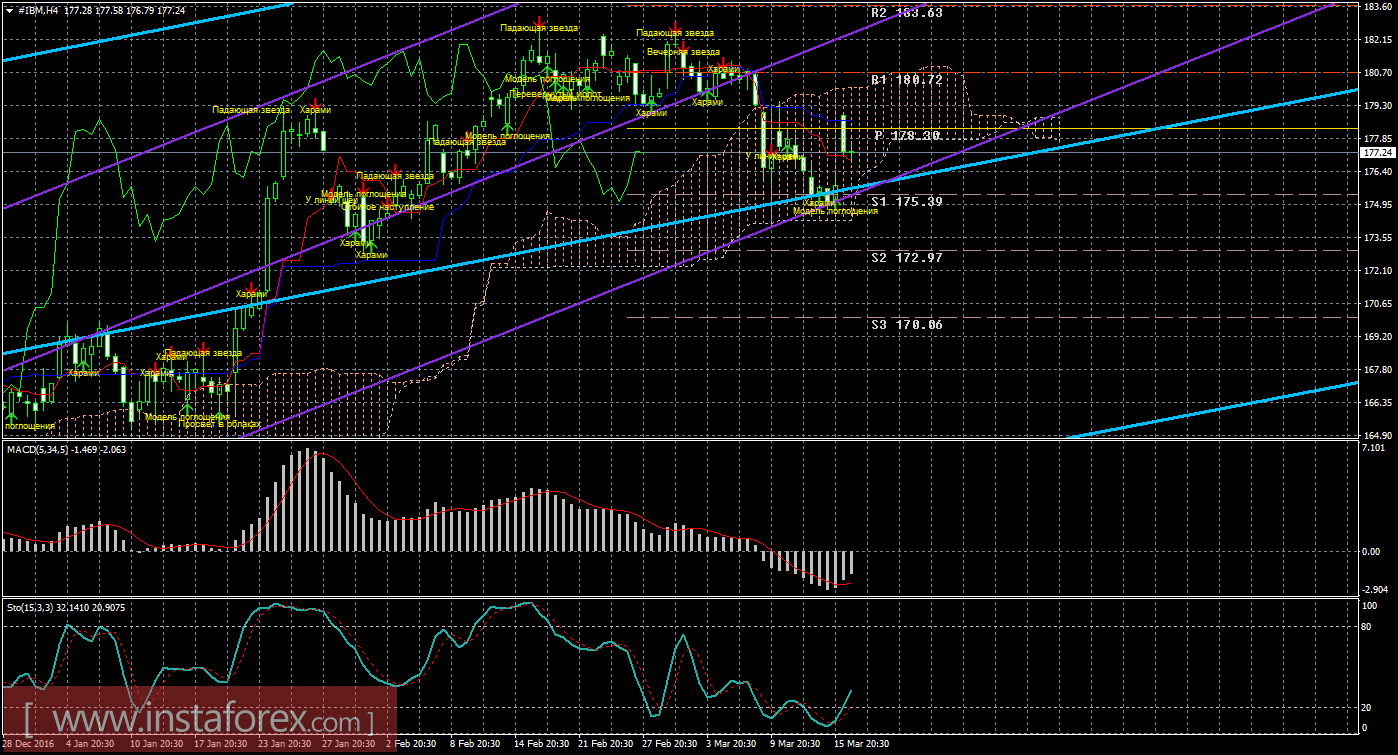Viewport: 1398px width, 755px height.
Task: Click the 8 Feb 20:30 time label
Action: [x=477, y=745]
